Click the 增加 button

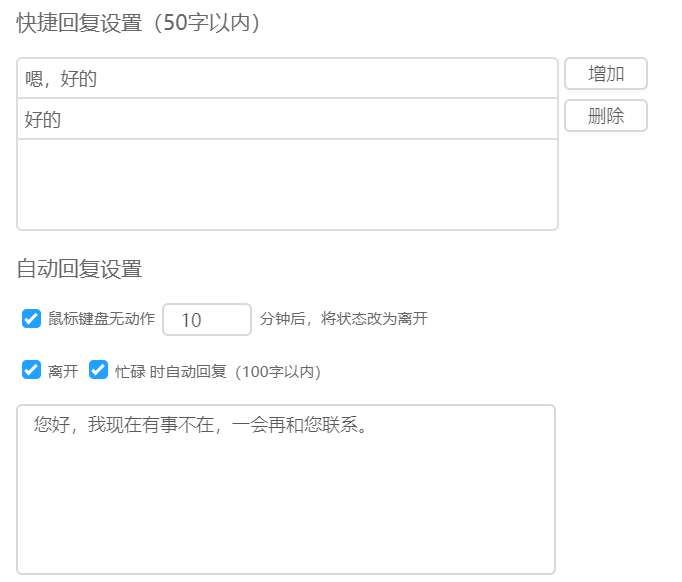tap(606, 74)
